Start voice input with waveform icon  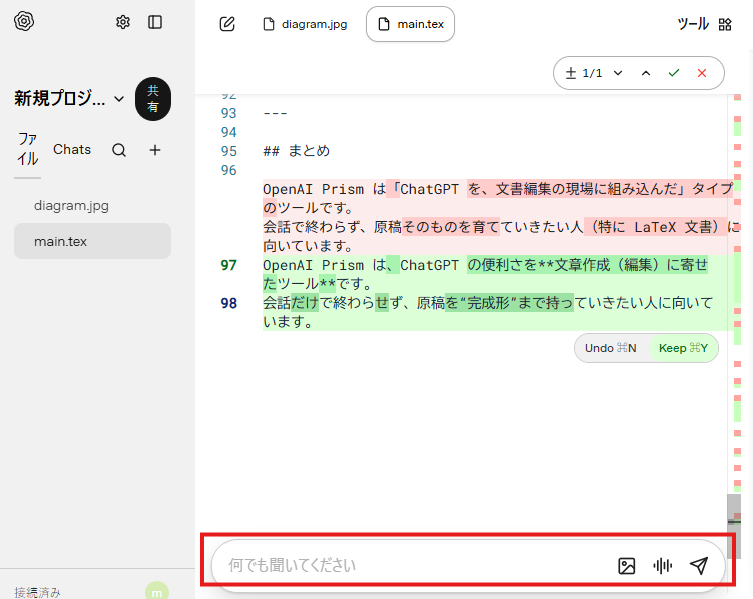click(662, 566)
